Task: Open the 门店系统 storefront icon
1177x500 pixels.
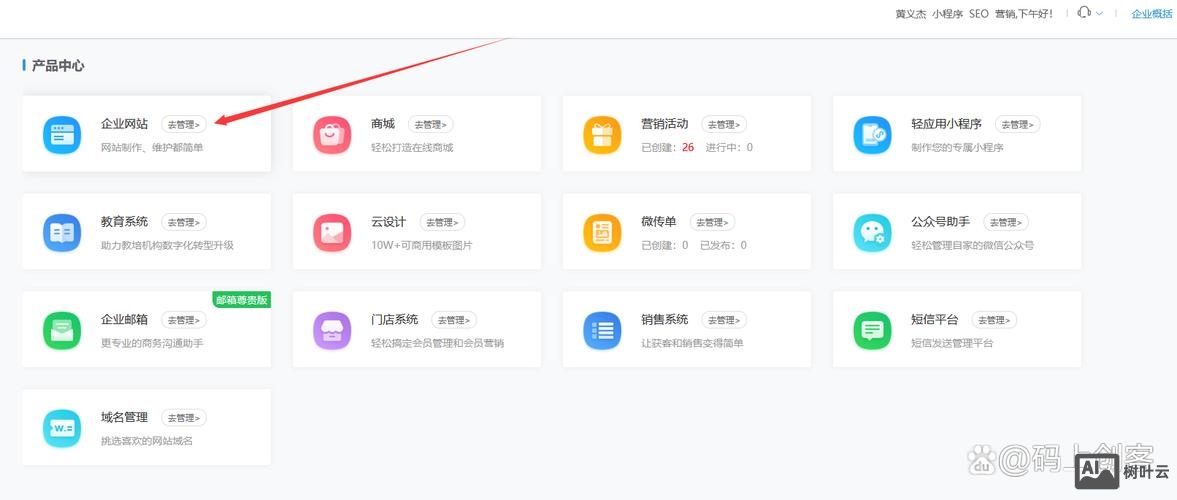Action: tap(332, 330)
